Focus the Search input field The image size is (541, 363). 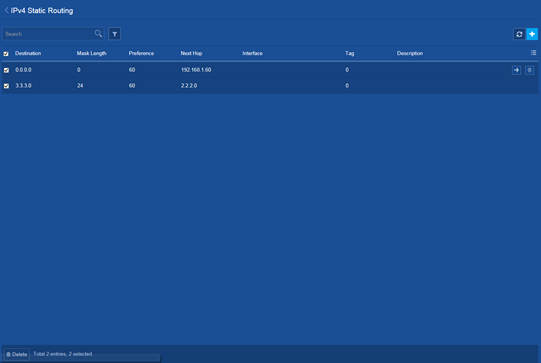click(x=48, y=34)
